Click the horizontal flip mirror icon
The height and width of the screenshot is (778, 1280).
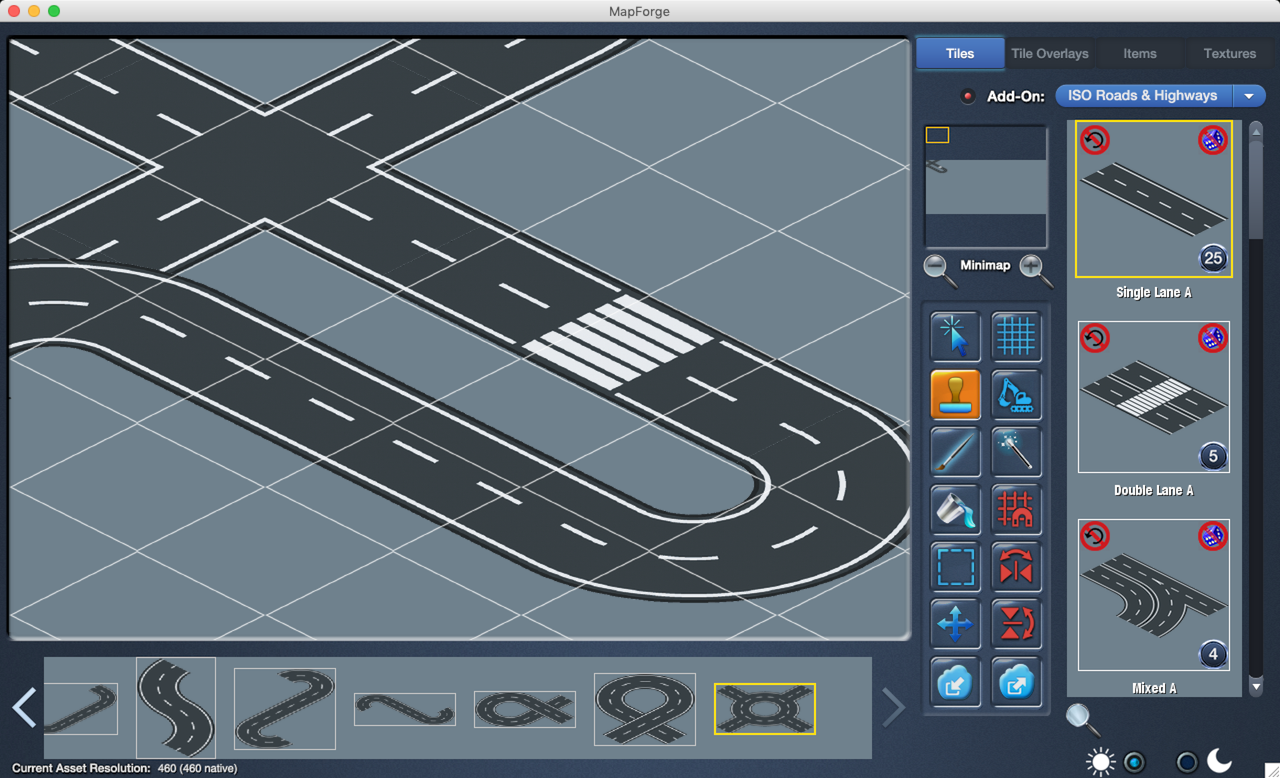pyautogui.click(x=1016, y=567)
